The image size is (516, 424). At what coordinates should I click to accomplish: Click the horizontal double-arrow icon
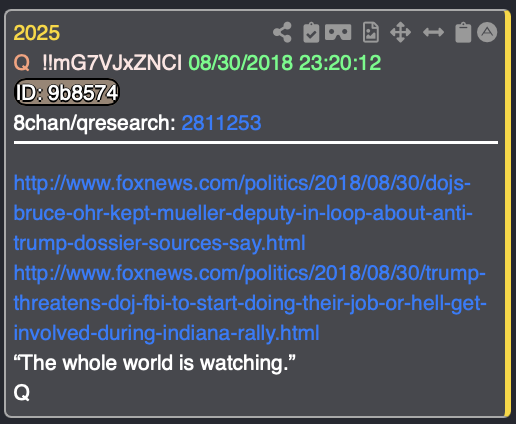point(433,32)
